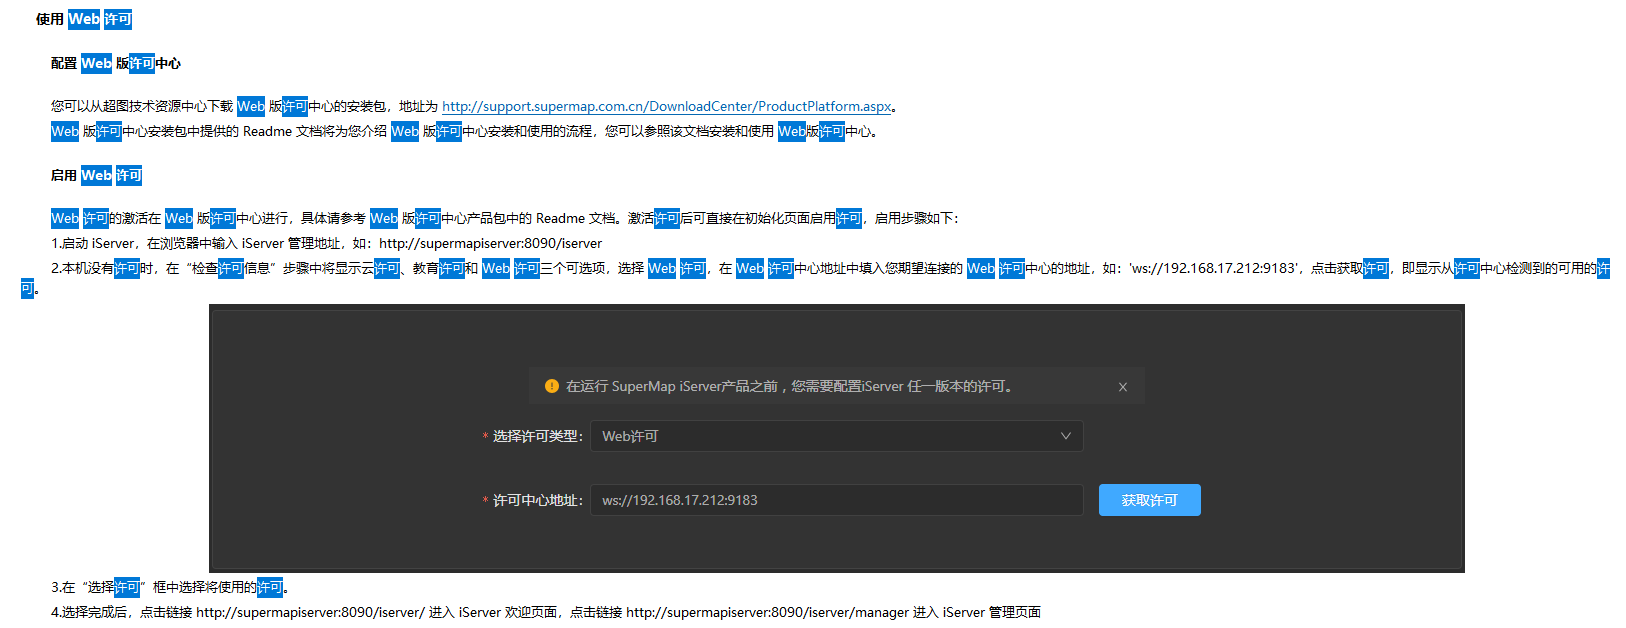Click the 许可中心地址 input field
Screen dimensions: 1626x628
click(836, 500)
